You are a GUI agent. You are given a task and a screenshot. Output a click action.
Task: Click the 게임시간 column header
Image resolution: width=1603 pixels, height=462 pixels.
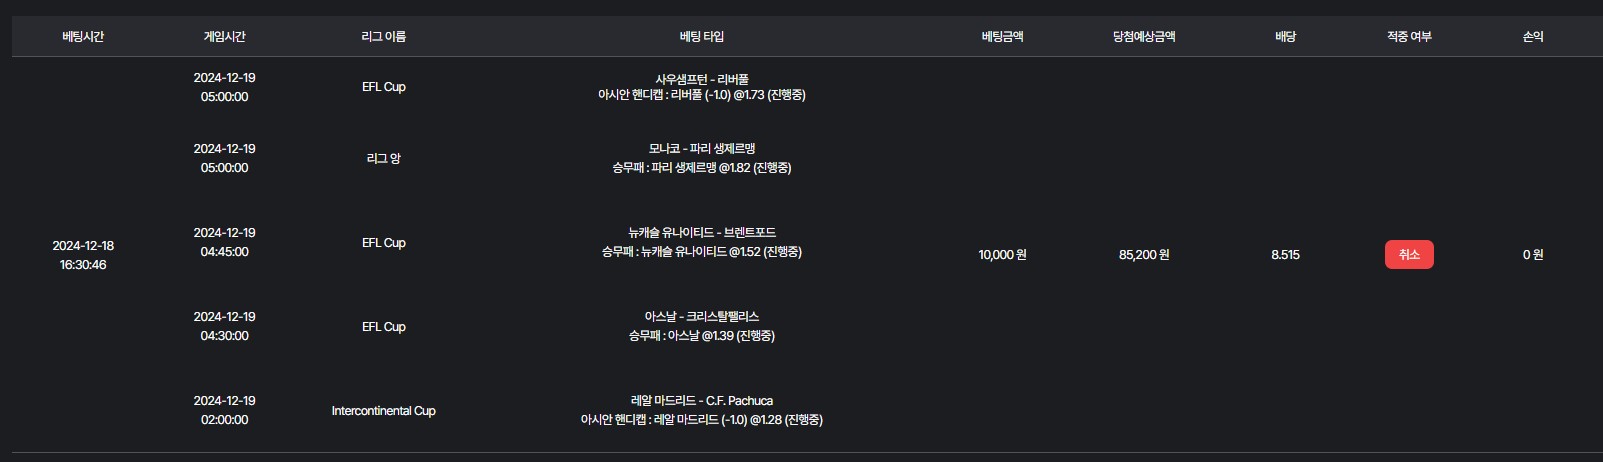(224, 37)
